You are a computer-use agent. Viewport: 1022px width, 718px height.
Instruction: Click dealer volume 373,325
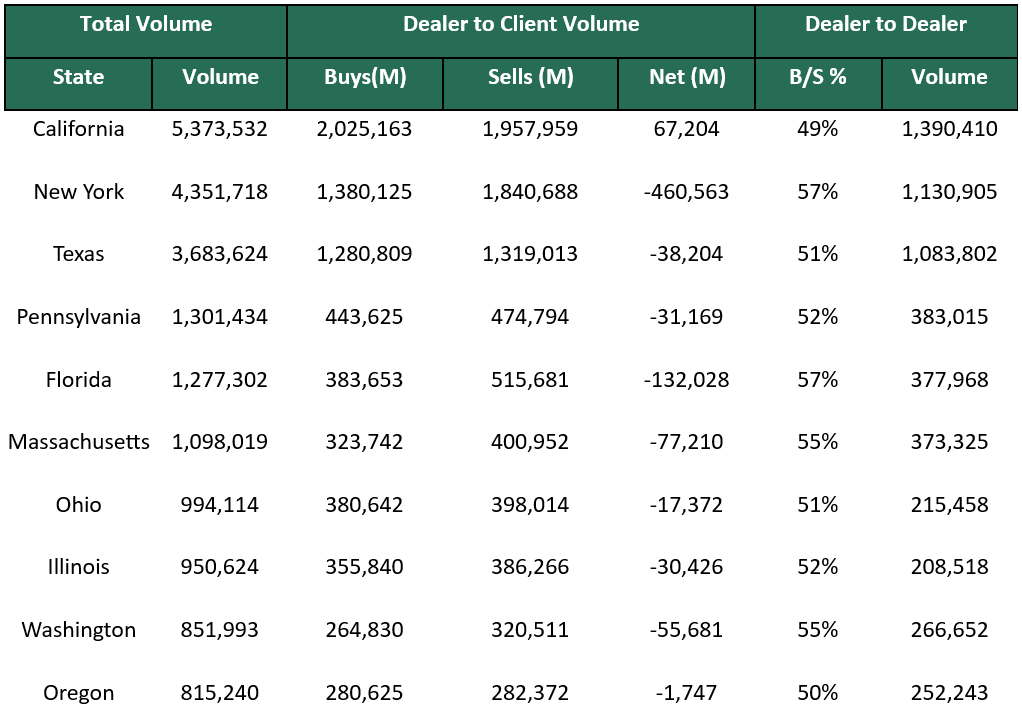[x=950, y=442]
